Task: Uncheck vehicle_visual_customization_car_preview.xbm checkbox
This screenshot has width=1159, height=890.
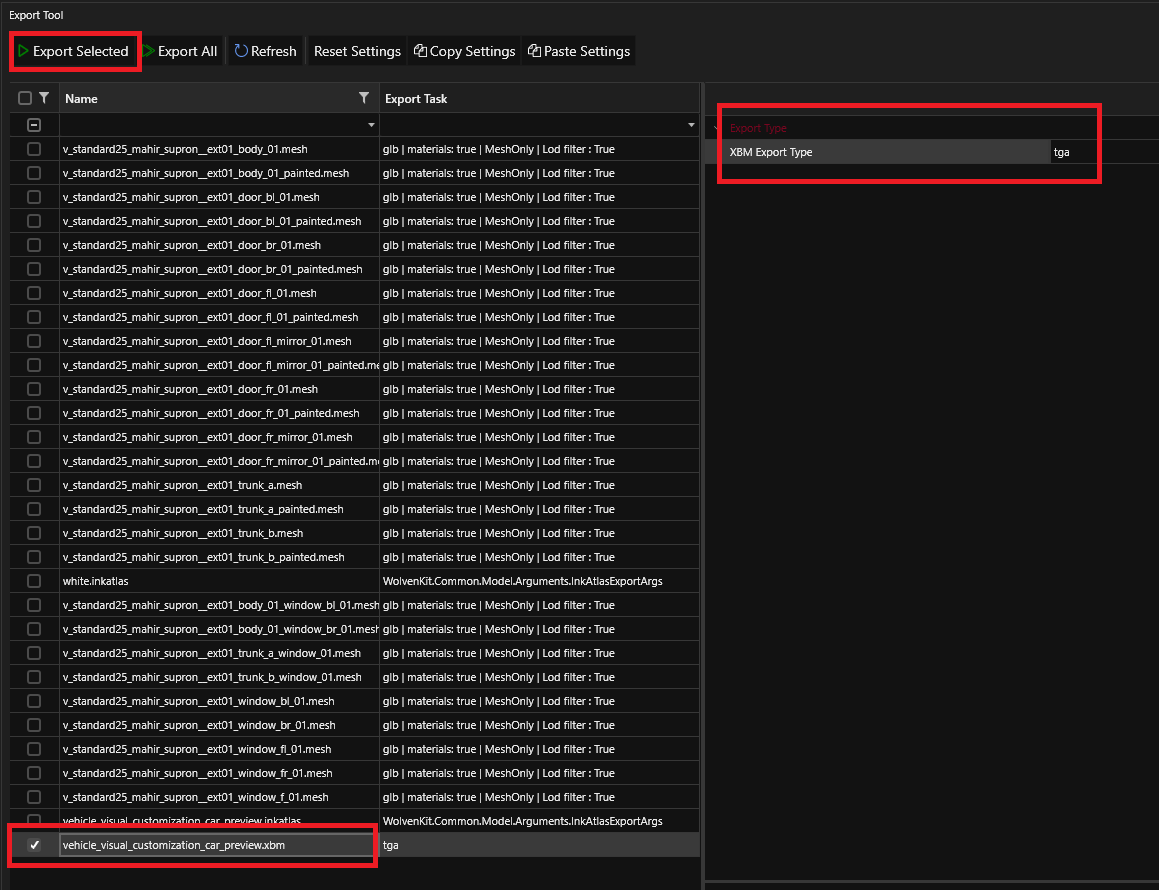Action: (x=34, y=845)
